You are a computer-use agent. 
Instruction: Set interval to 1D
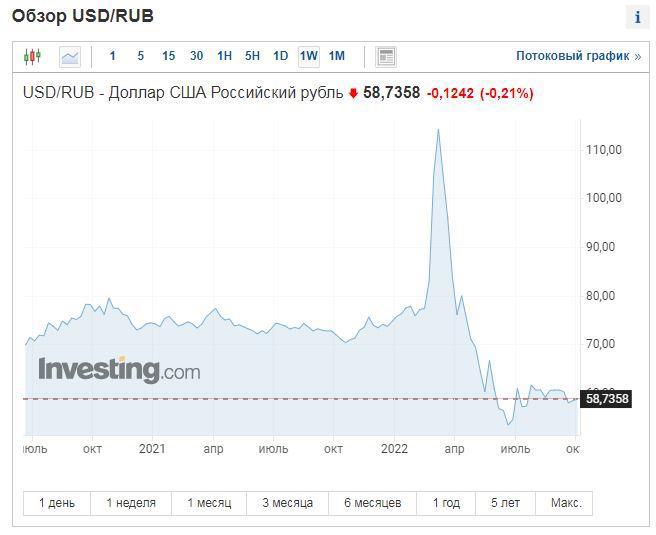[280, 56]
